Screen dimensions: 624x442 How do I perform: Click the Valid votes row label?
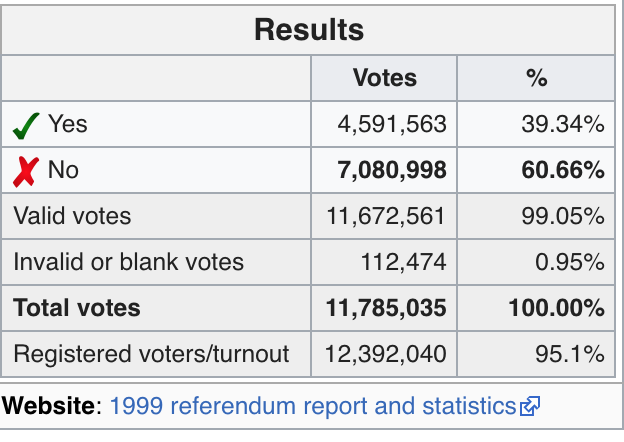pos(72,216)
